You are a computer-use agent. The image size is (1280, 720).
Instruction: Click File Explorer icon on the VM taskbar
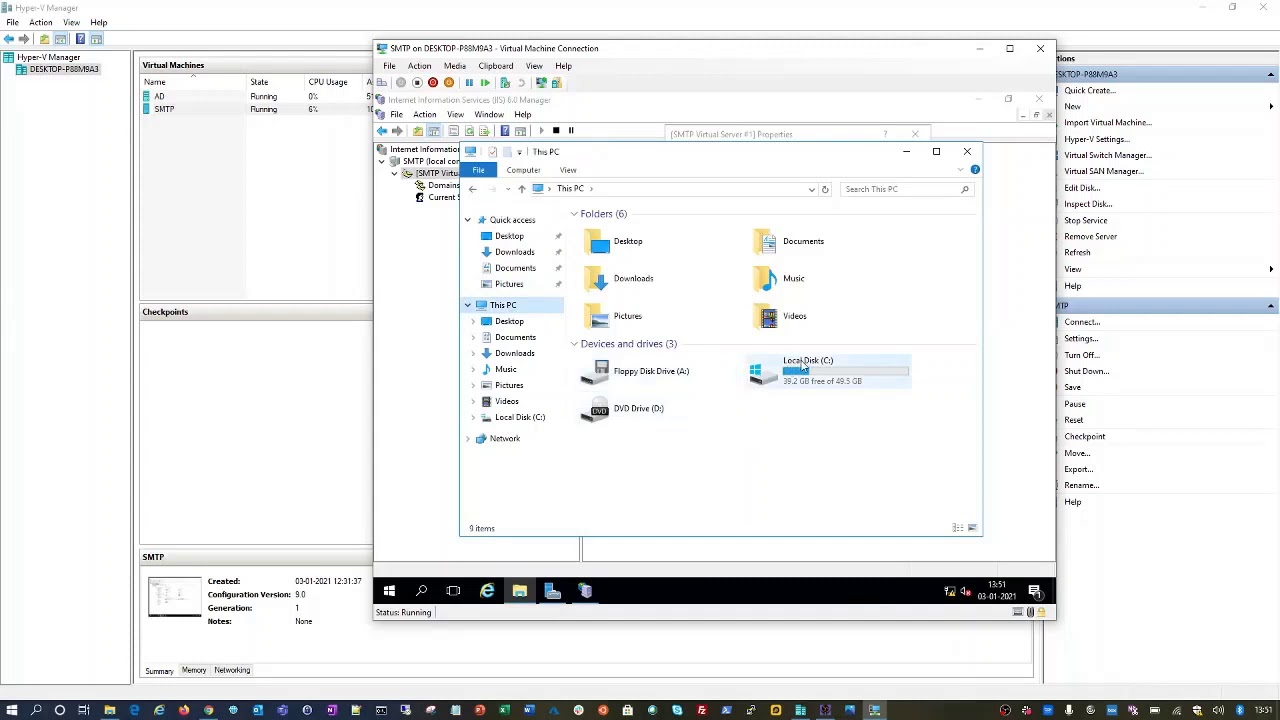coord(519,591)
